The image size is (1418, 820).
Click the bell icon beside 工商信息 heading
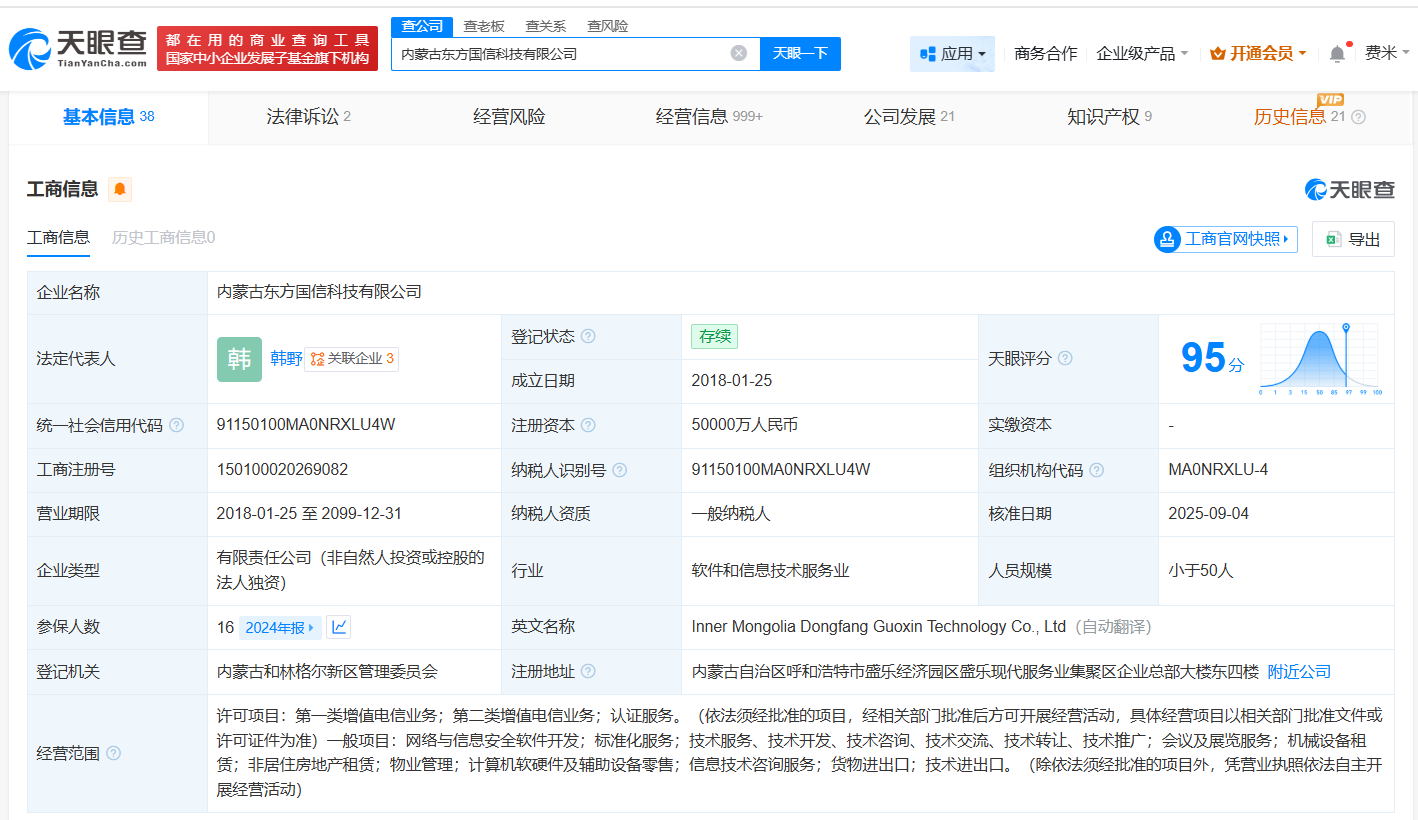[x=119, y=189]
